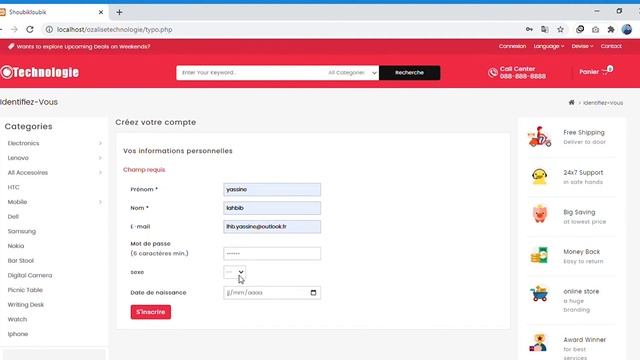Open the Digital Camera category
This screenshot has width=640, height=360.
click(30, 276)
